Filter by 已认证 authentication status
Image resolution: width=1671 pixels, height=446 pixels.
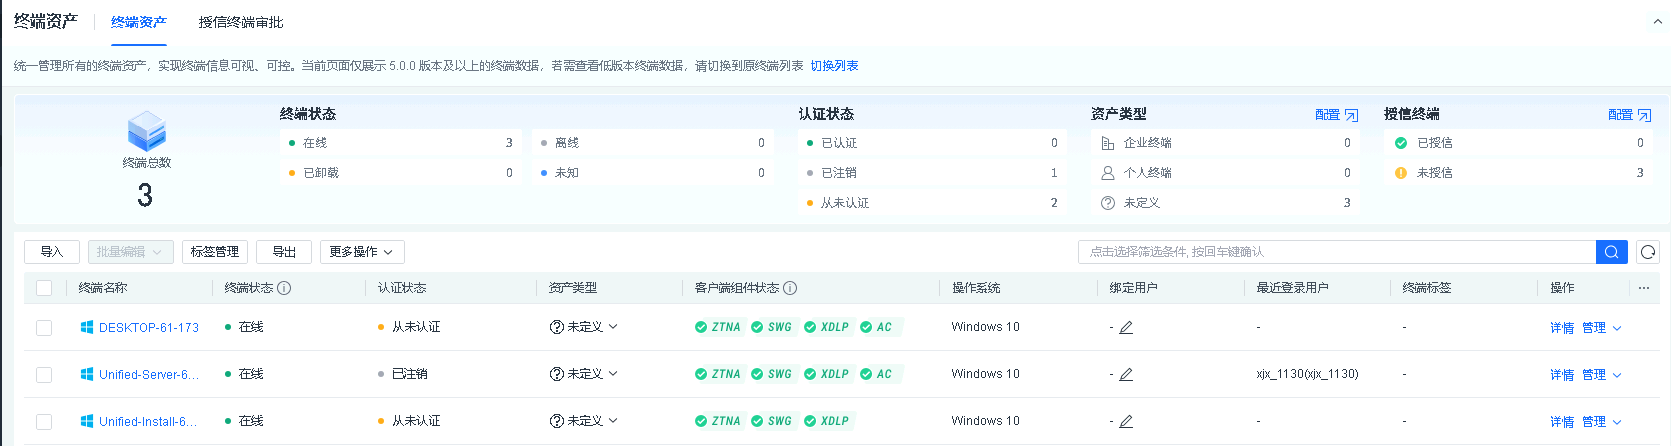[932, 143]
